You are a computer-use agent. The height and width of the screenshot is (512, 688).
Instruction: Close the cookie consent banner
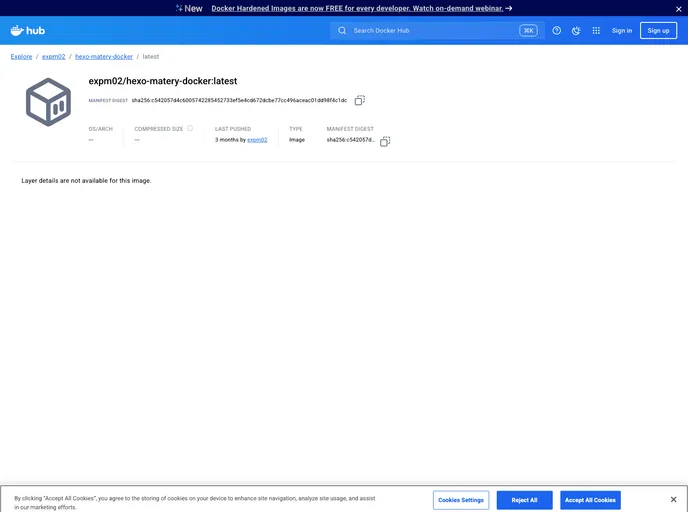[x=673, y=500]
